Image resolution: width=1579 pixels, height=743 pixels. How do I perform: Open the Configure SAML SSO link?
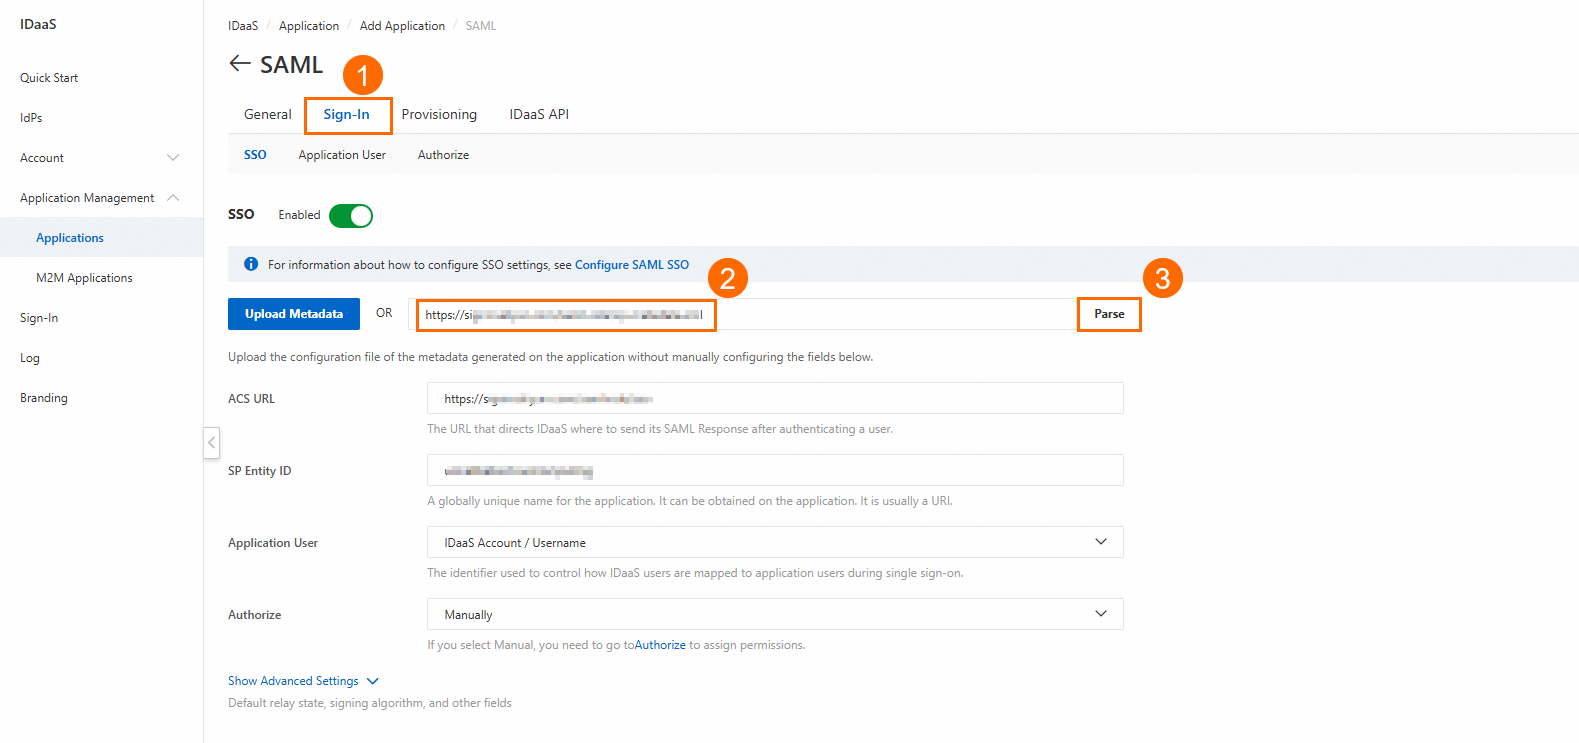click(632, 265)
